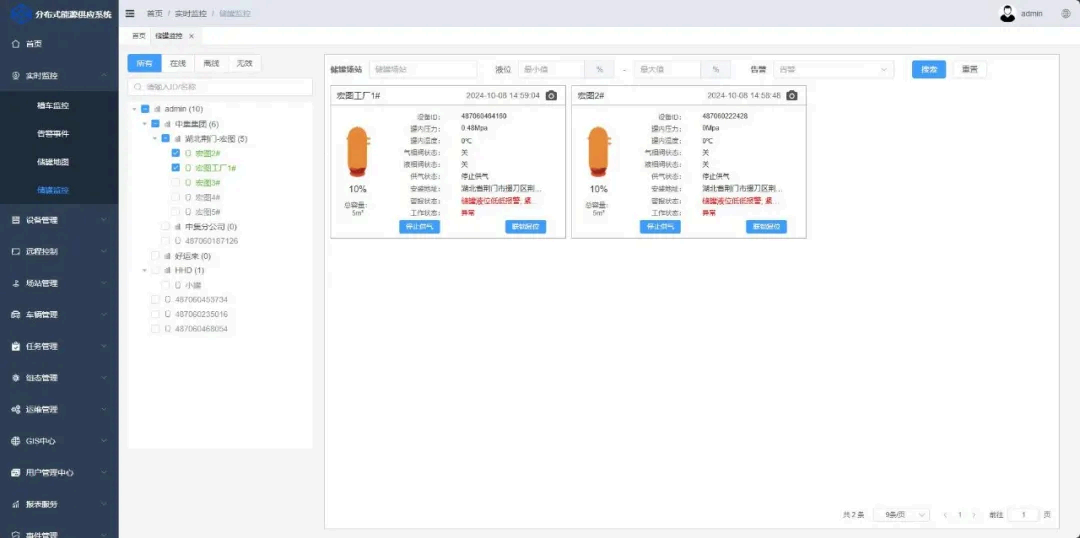
Task: Click the 用户管理中心 card icon
Action: (x=16, y=473)
